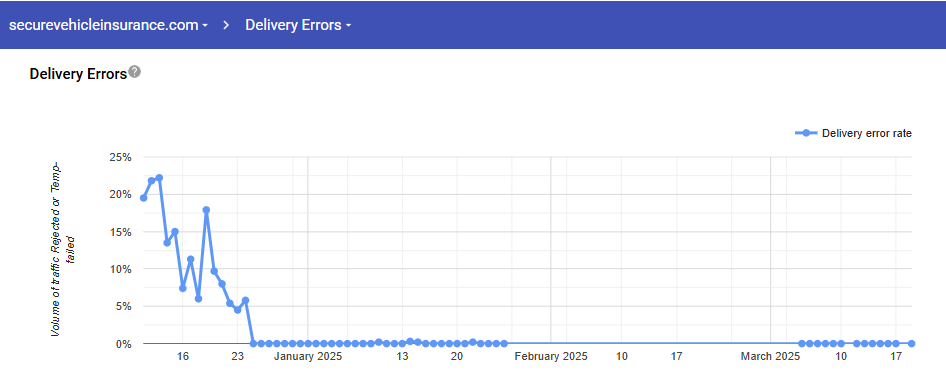Click the 23 date label on x-axis
946x385 pixels.
[238, 357]
